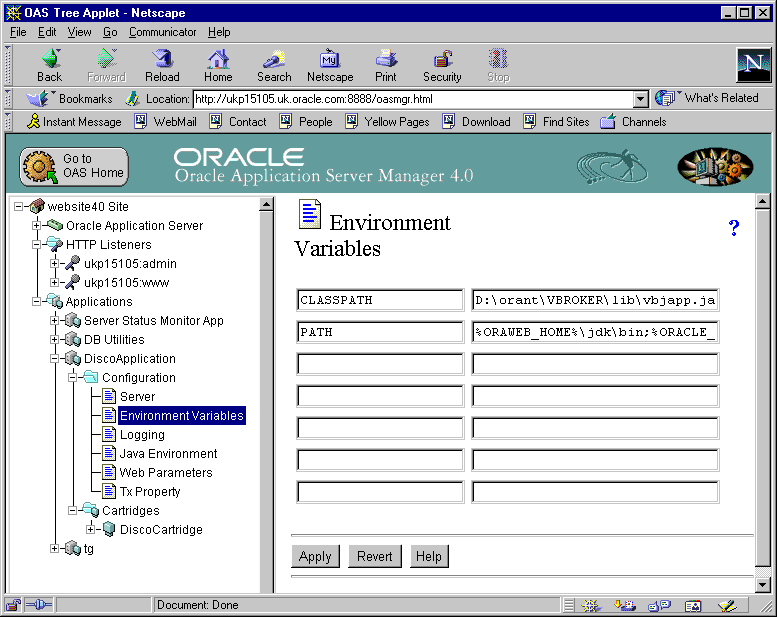Click the Help button below the form
778x618 pixels.
(x=429, y=556)
